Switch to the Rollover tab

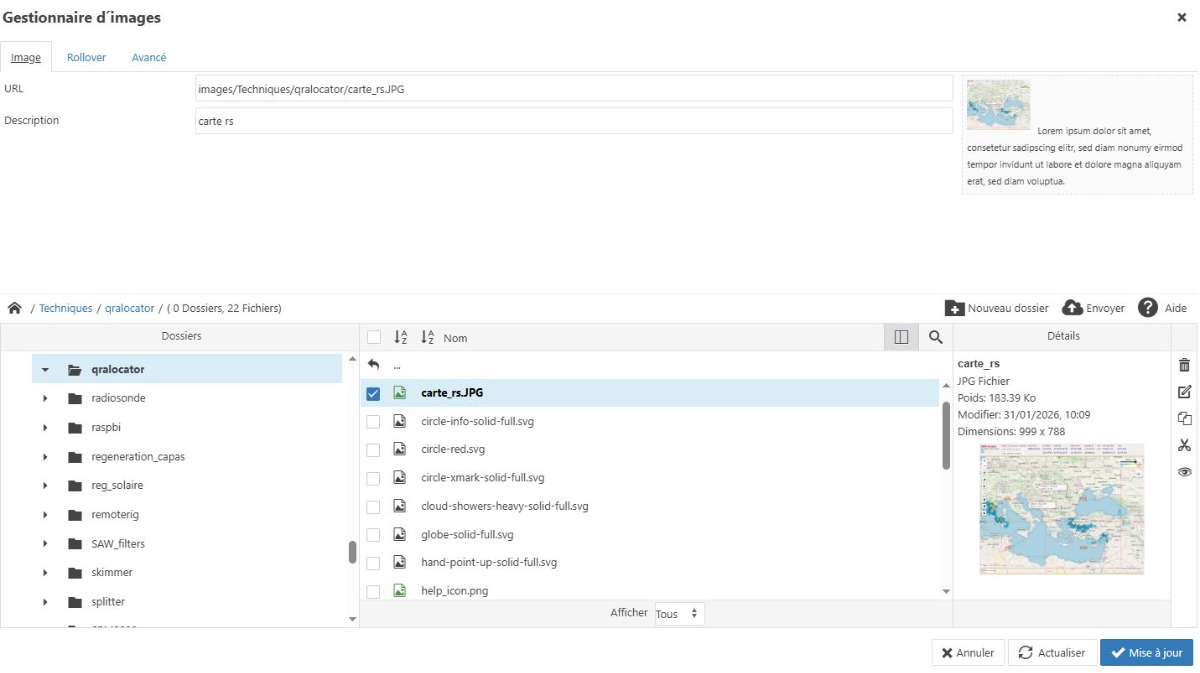[x=86, y=57]
